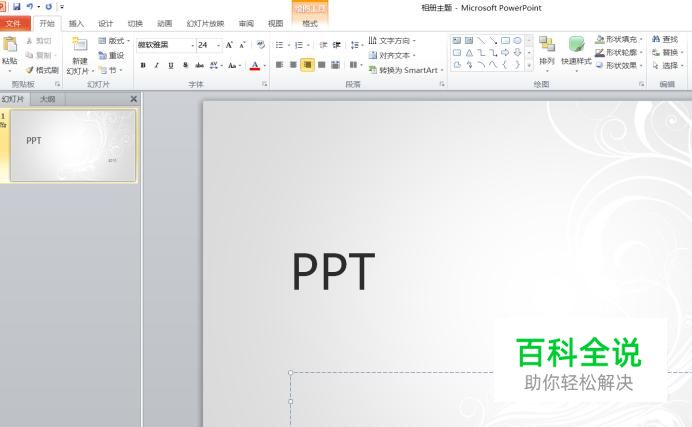
Task: Click the Save icon in quick access toolbar
Action: coord(17,7)
